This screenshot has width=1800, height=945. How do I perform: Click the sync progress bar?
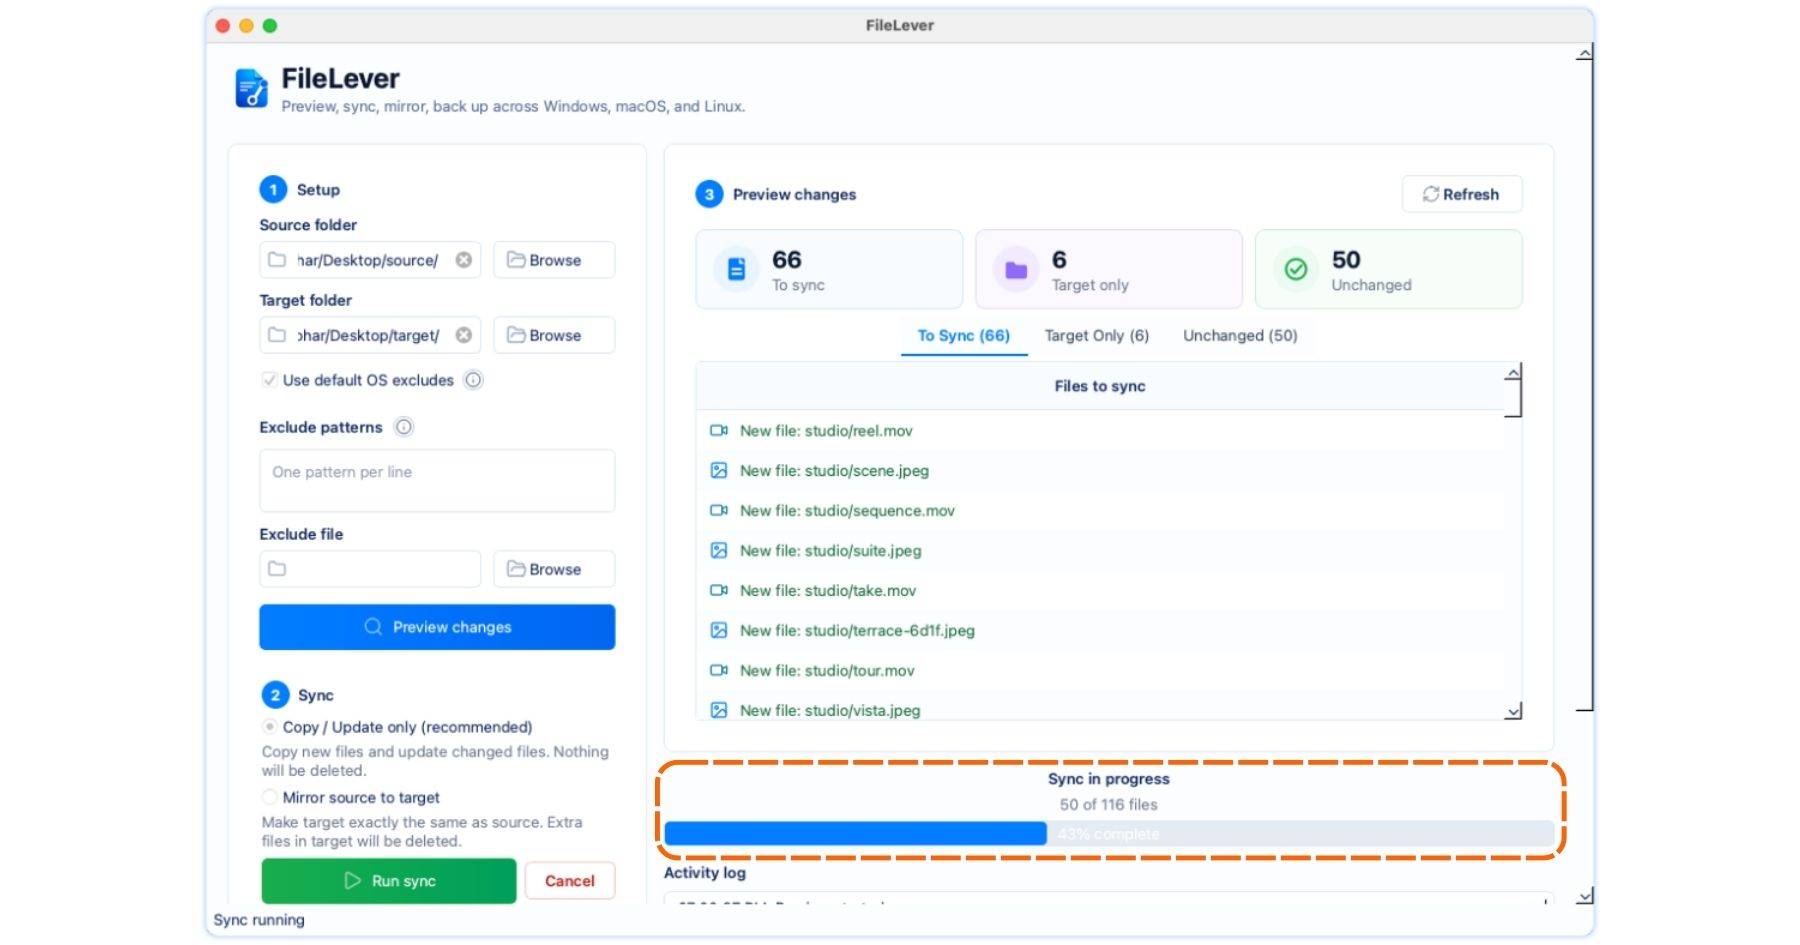[1109, 833]
